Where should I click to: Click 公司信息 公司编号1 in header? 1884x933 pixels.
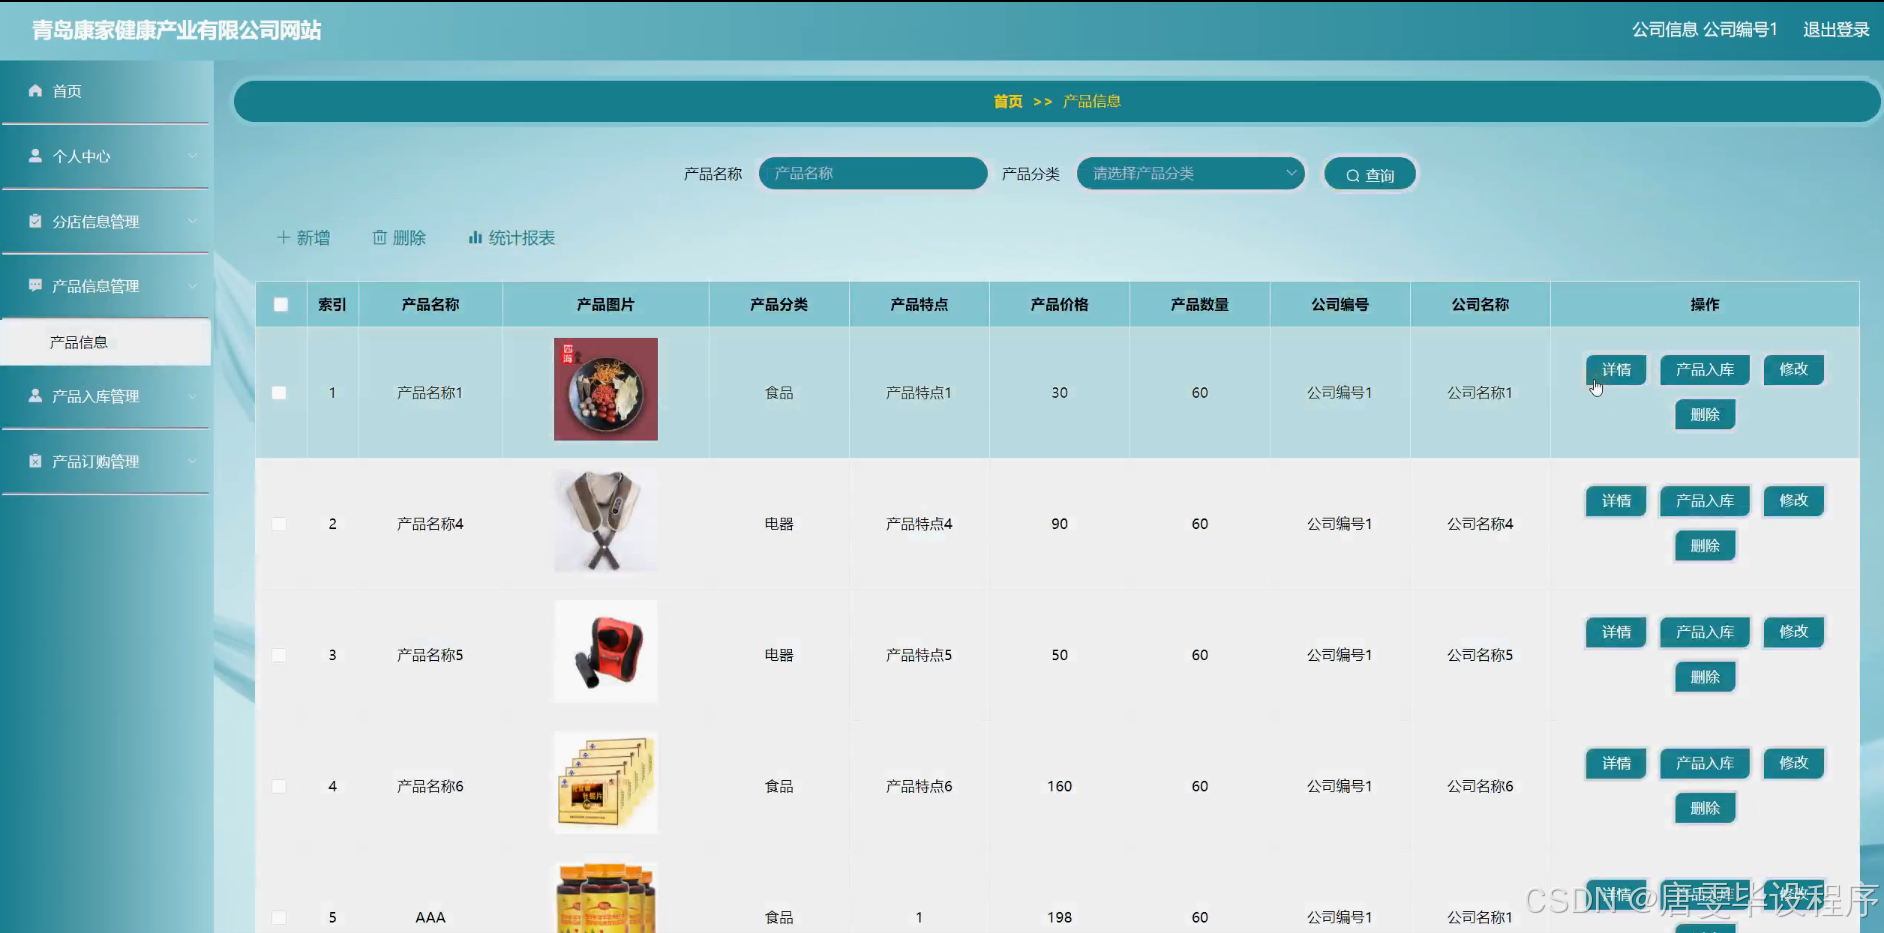point(1705,30)
